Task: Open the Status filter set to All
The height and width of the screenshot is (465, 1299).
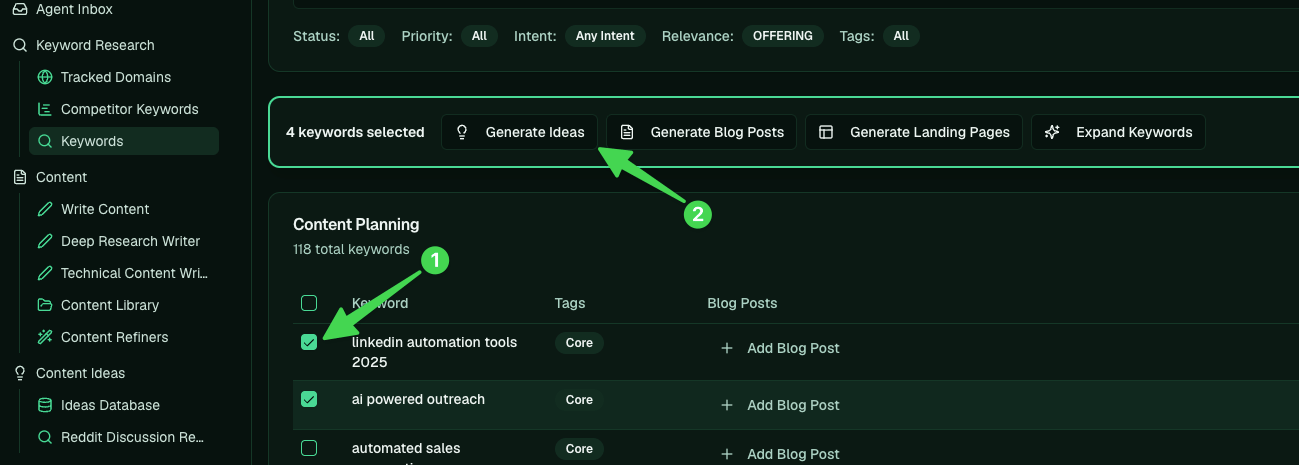Action: click(366, 36)
